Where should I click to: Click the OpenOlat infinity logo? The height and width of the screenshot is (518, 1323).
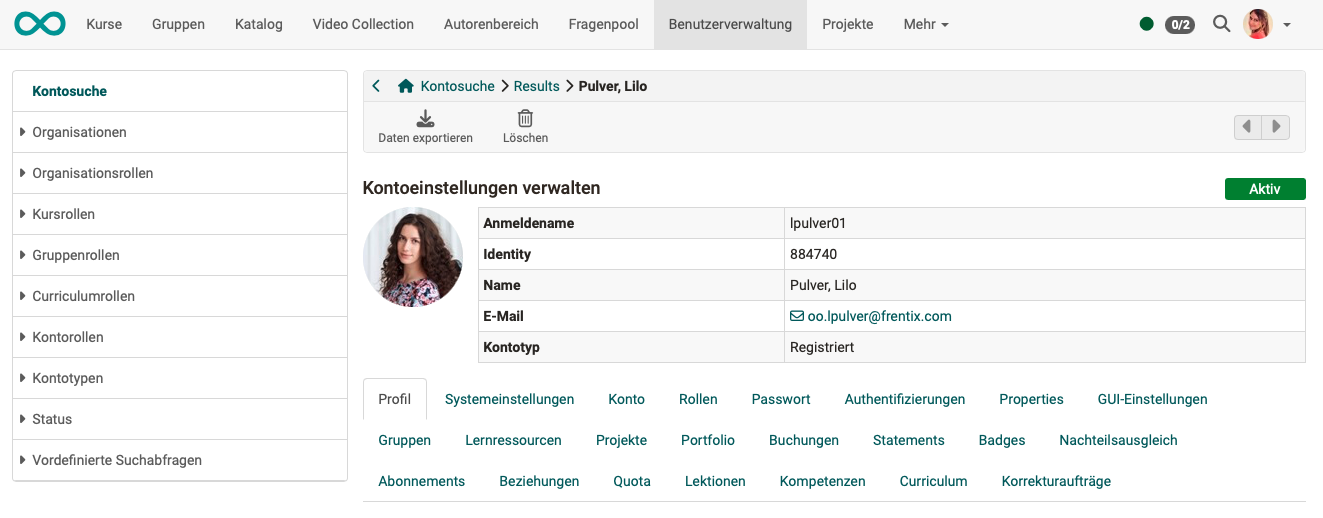click(40, 24)
